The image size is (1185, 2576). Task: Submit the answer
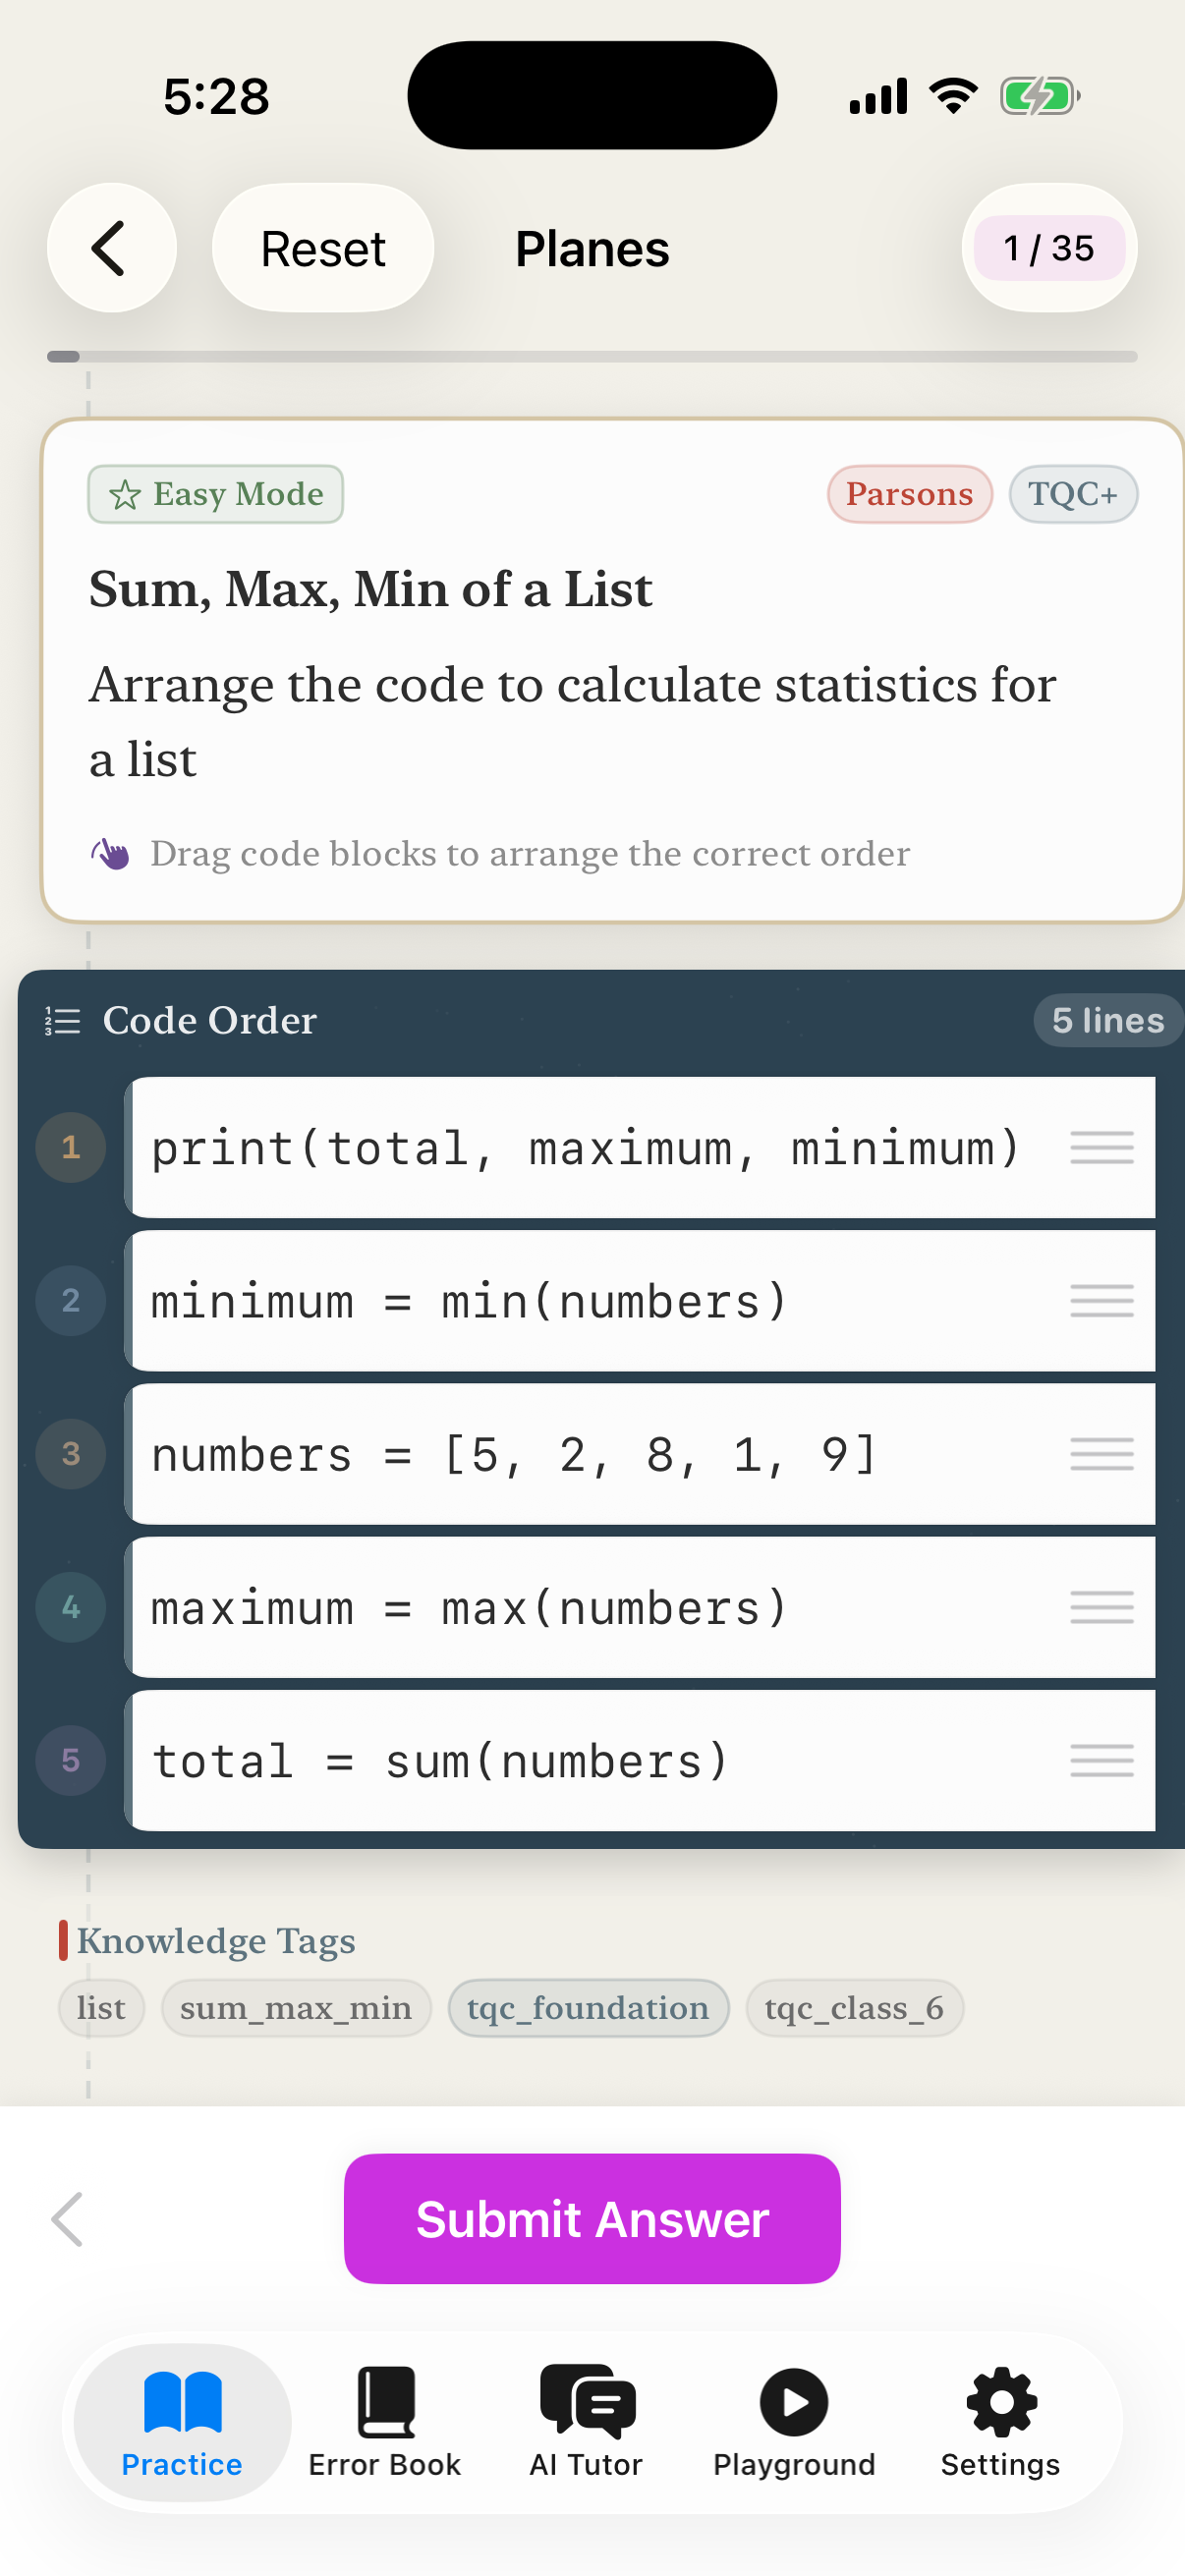point(592,2218)
